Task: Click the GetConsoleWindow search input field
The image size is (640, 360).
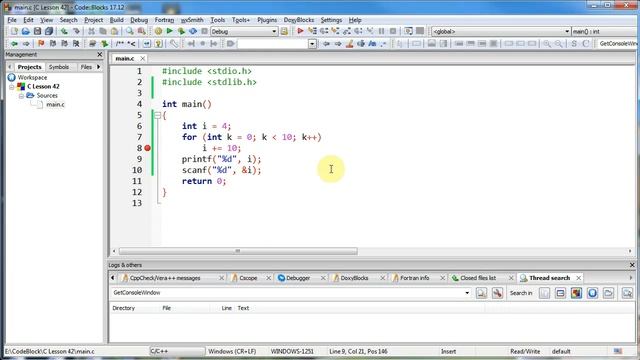Action: coord(287,293)
